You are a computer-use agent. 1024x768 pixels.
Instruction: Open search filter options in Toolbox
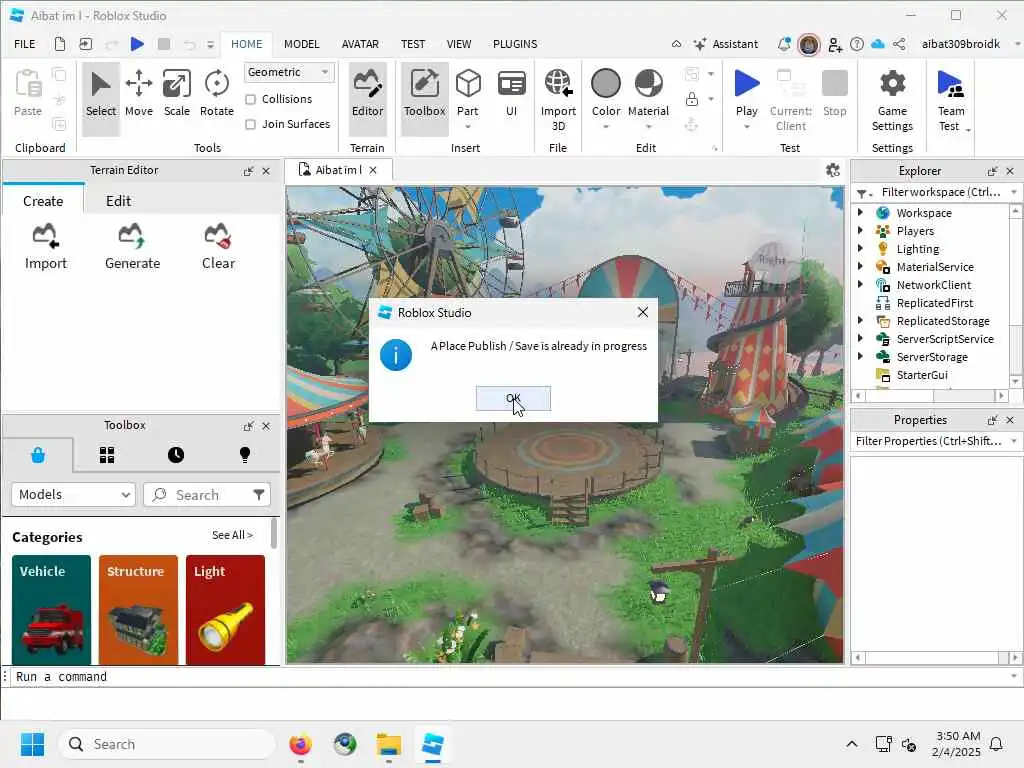point(259,494)
